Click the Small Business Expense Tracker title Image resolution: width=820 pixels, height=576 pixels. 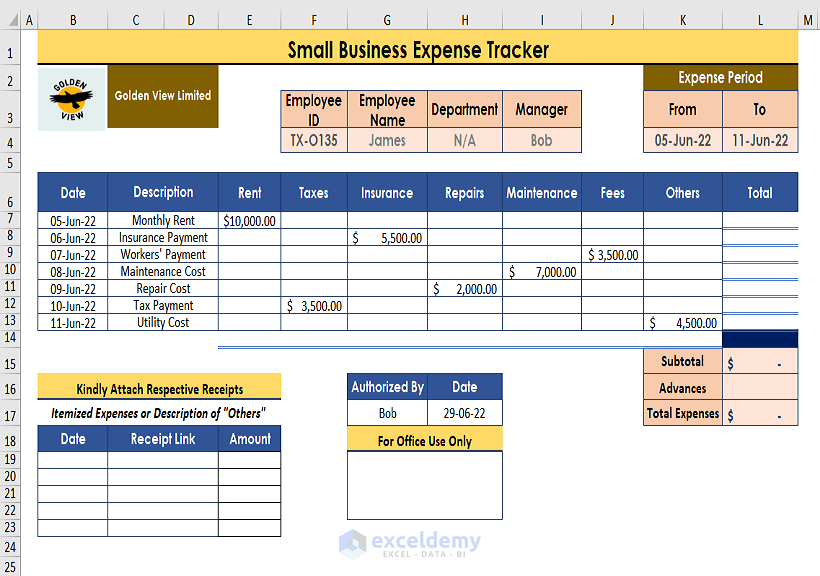(x=418, y=49)
